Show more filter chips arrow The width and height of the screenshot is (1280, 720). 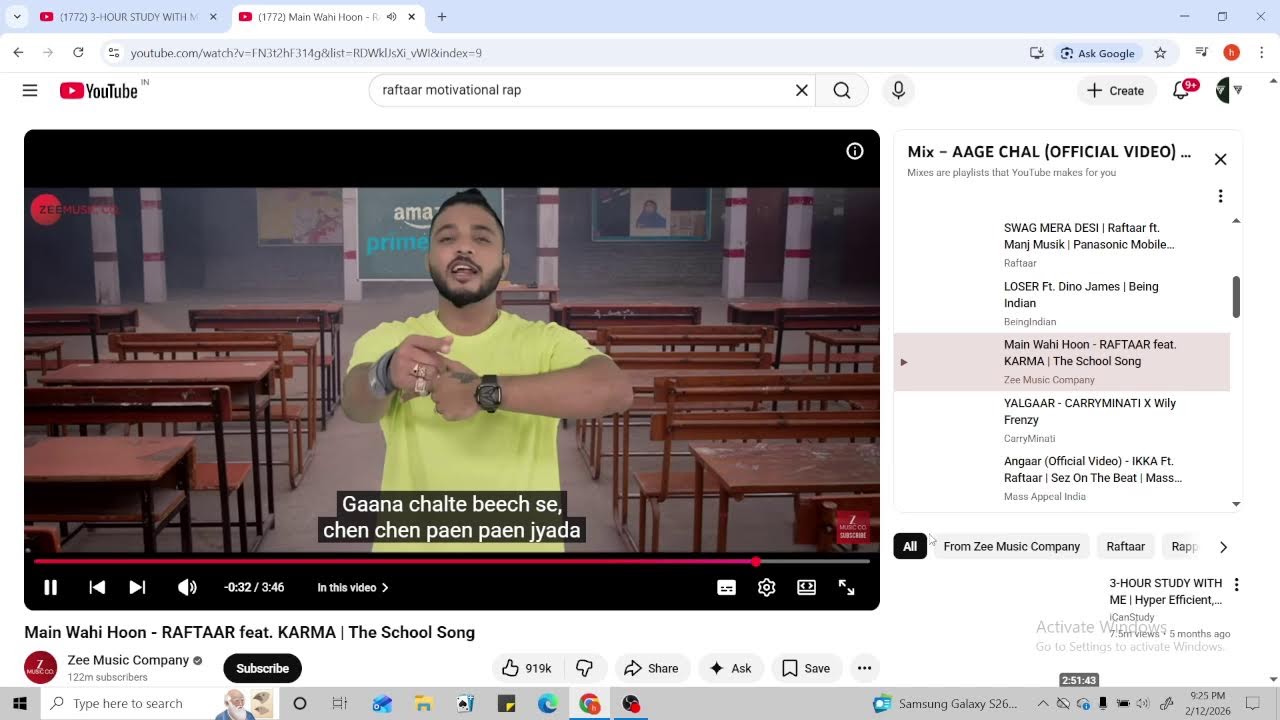pyautogui.click(x=1223, y=547)
